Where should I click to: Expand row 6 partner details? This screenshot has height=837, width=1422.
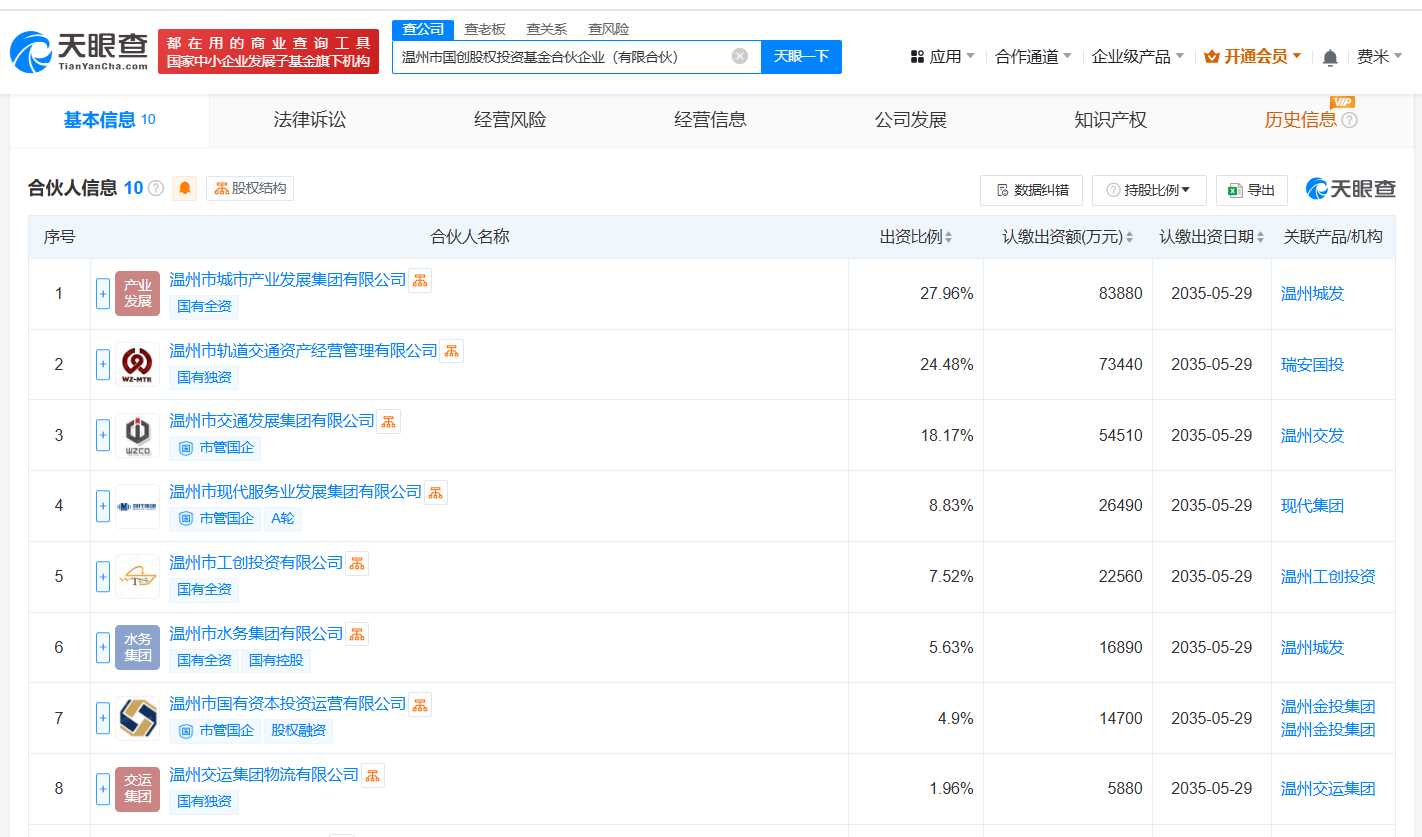click(x=103, y=648)
